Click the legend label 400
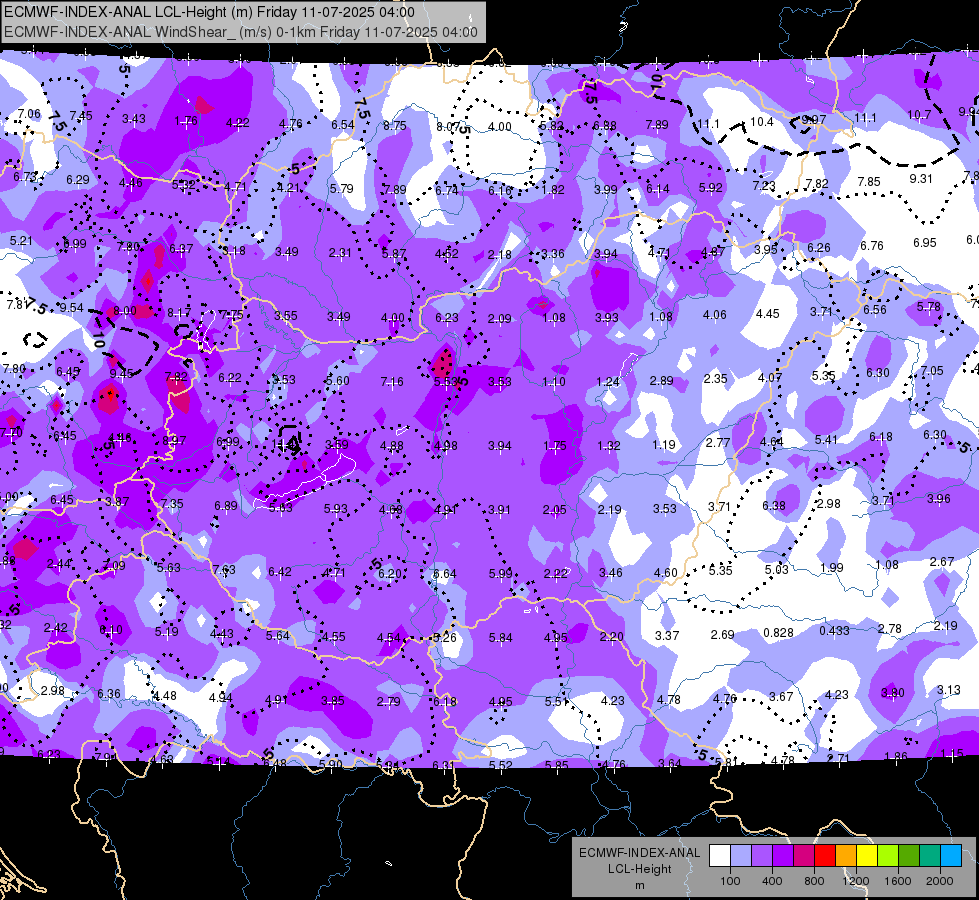This screenshot has height=900, width=979. 772,881
